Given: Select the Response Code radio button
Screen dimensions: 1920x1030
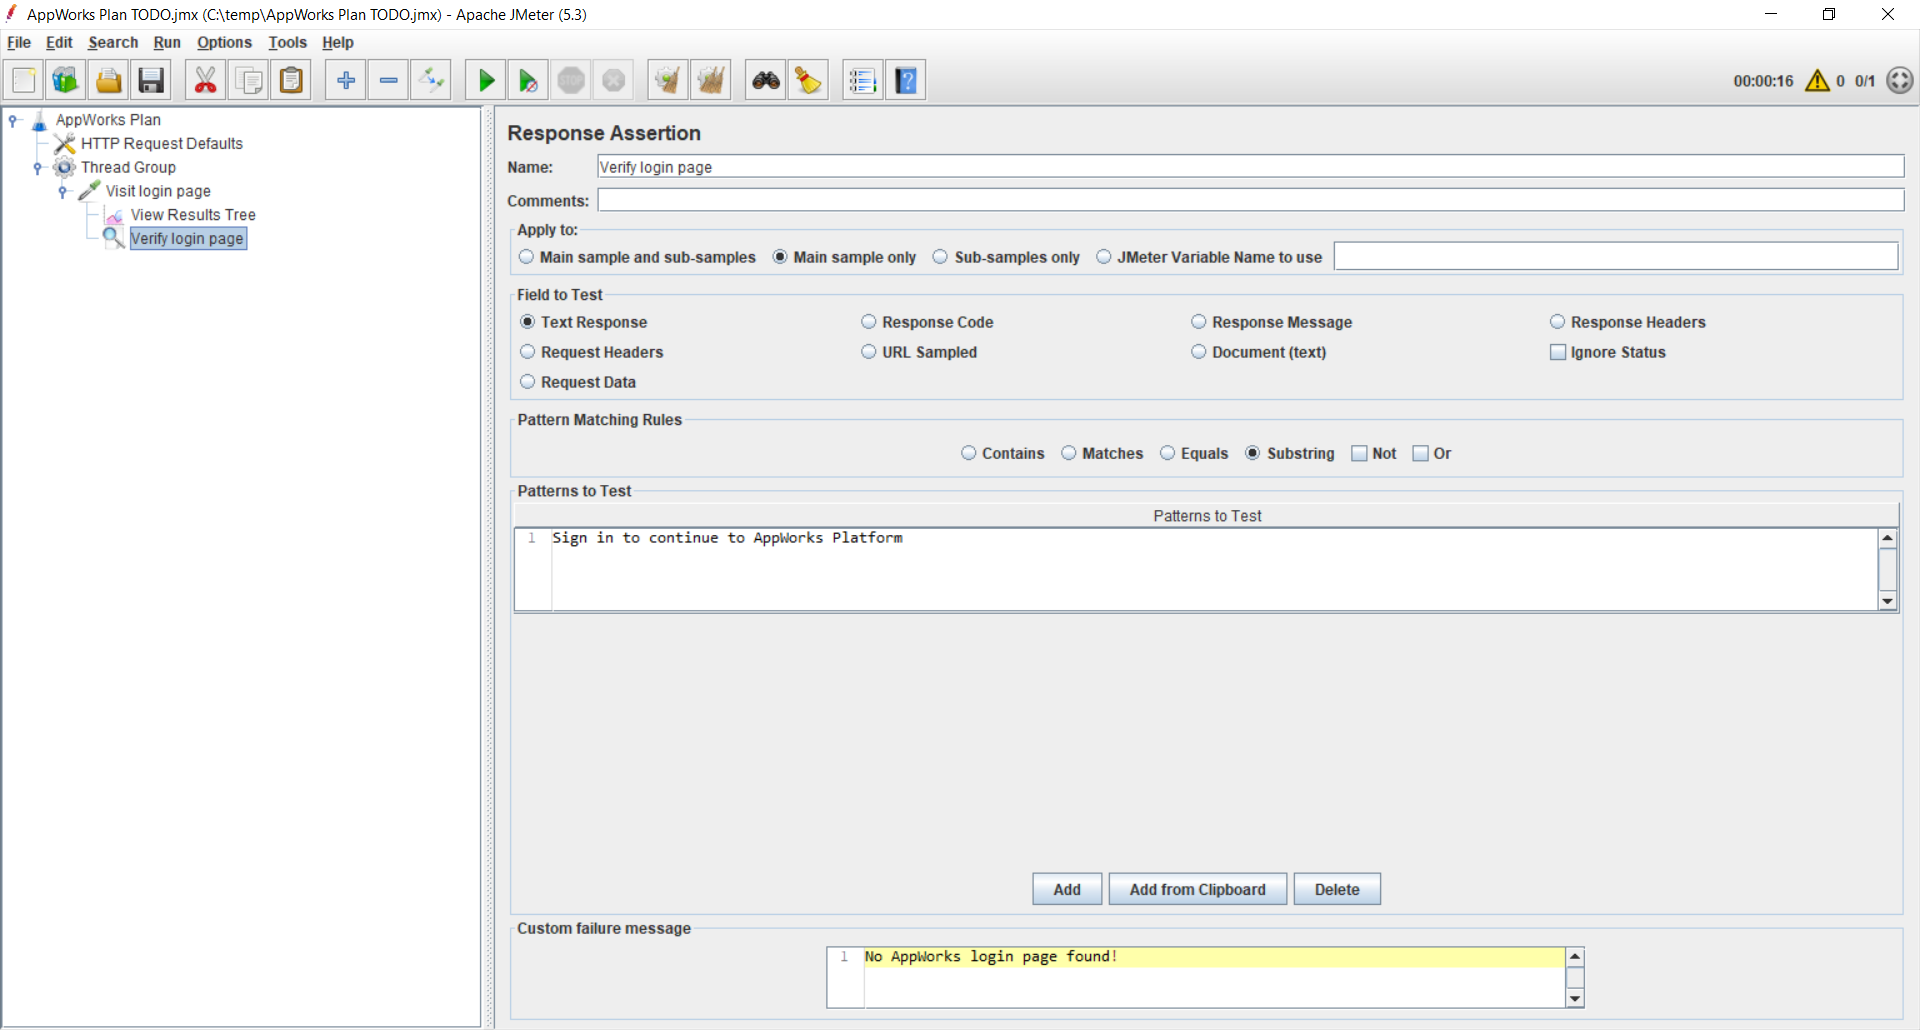Looking at the screenshot, I should click(868, 322).
